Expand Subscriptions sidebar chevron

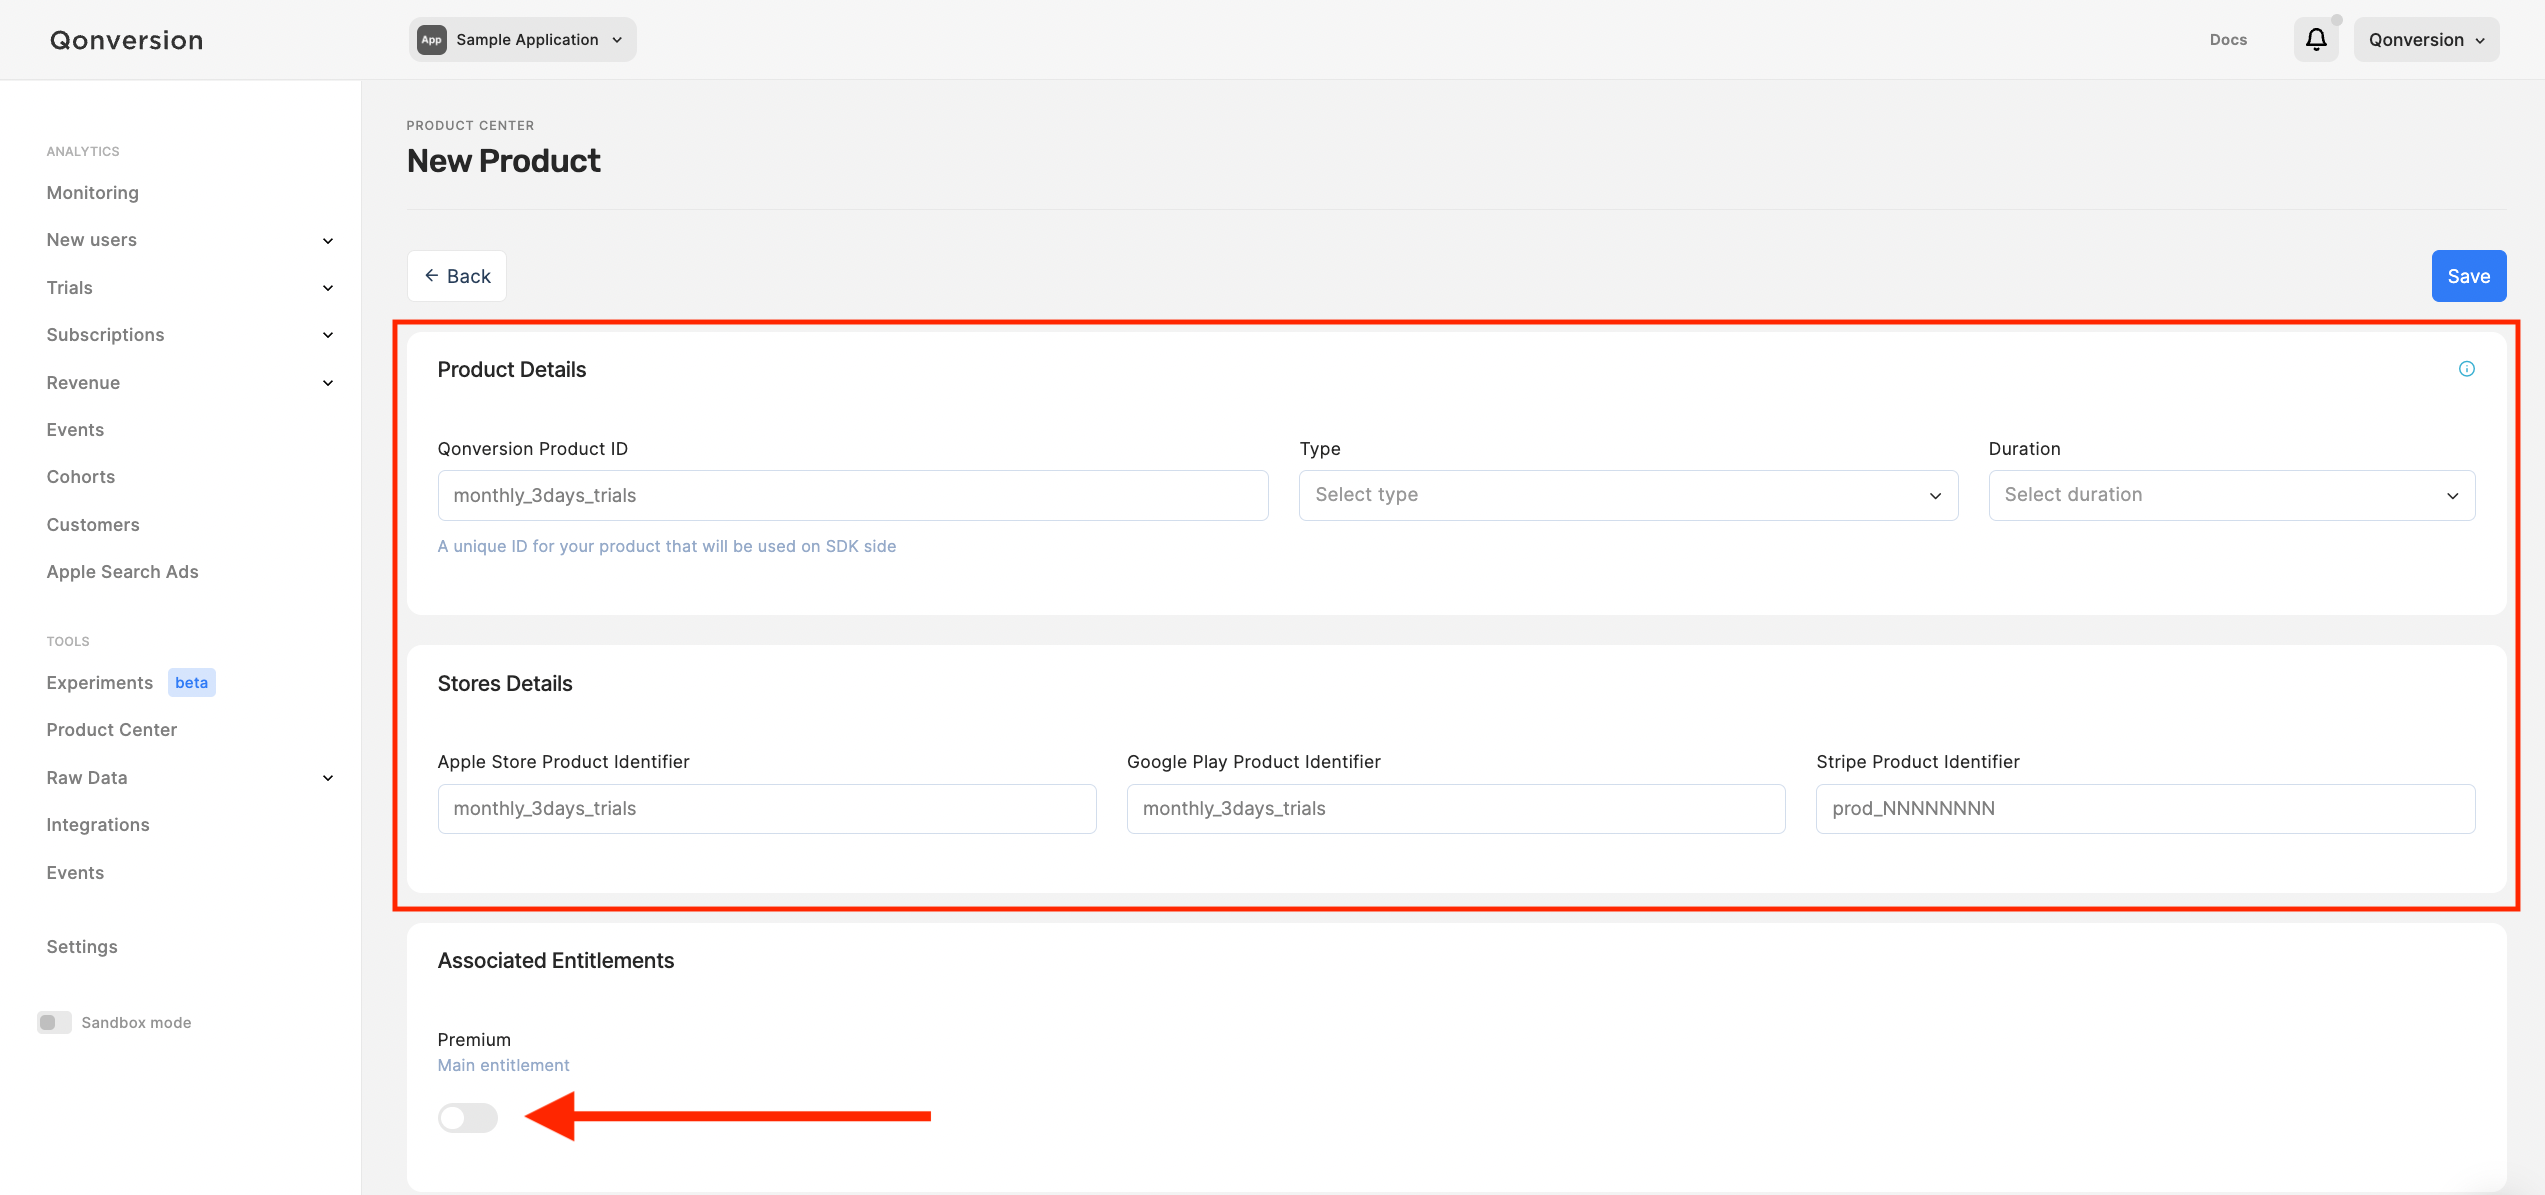[328, 335]
